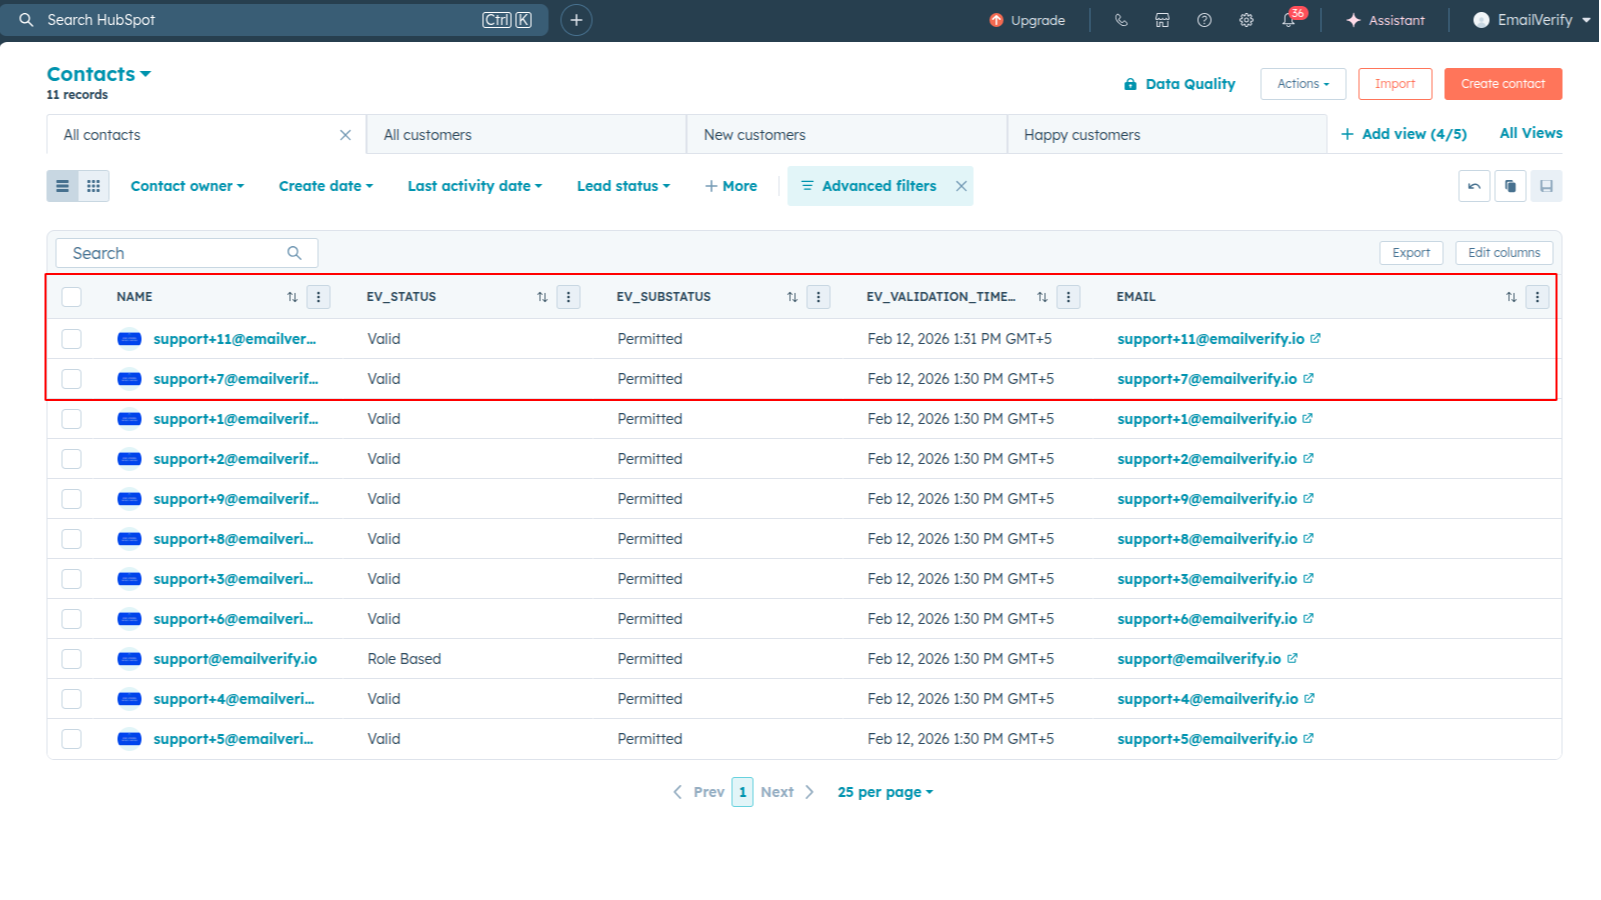
Task: Switch to the Happy customers tab
Action: (x=1081, y=134)
